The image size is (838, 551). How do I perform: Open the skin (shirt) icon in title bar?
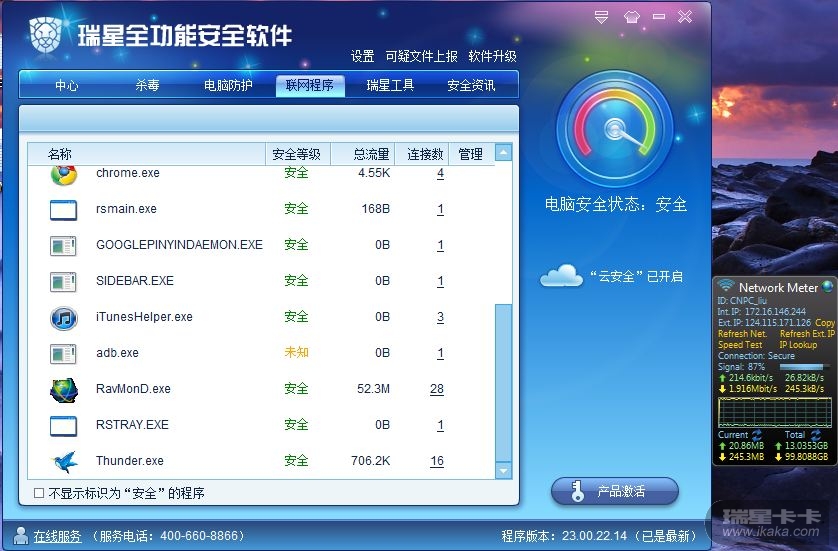(x=631, y=17)
